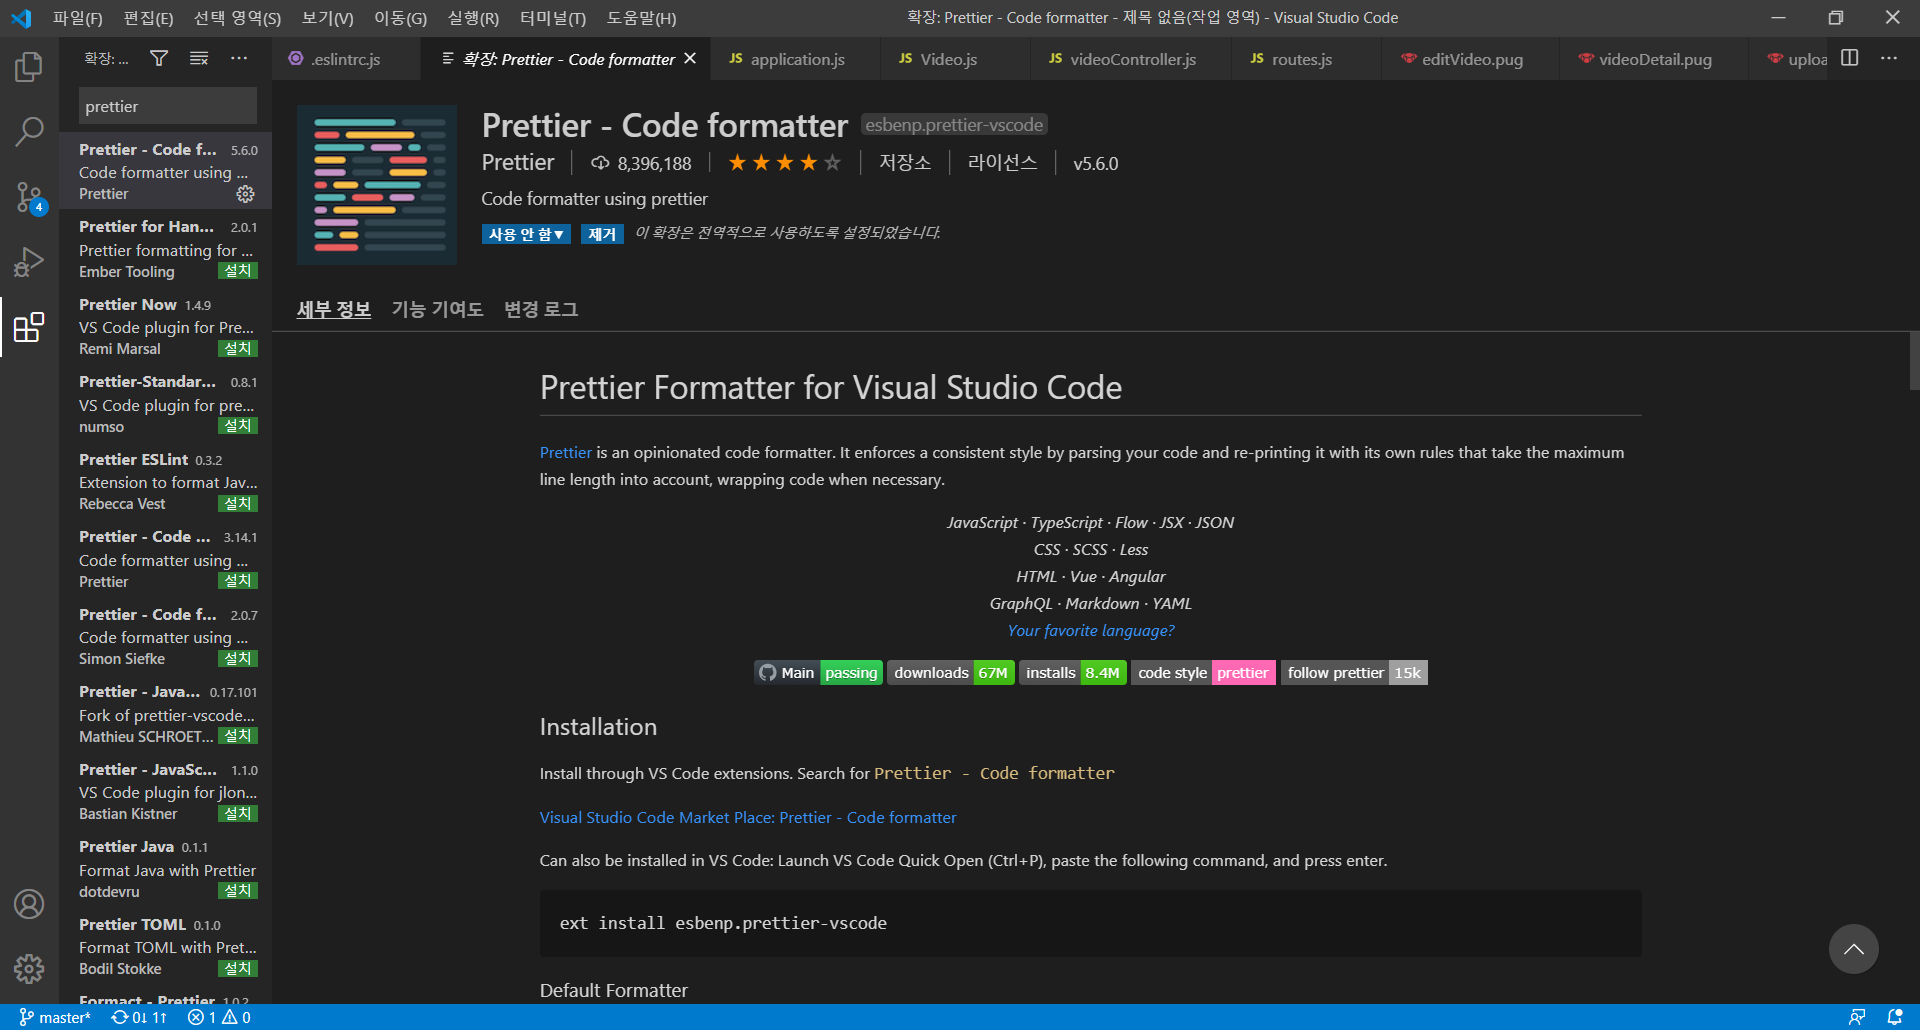
Task: Install the Prettier ESLint extension
Action: [238, 504]
